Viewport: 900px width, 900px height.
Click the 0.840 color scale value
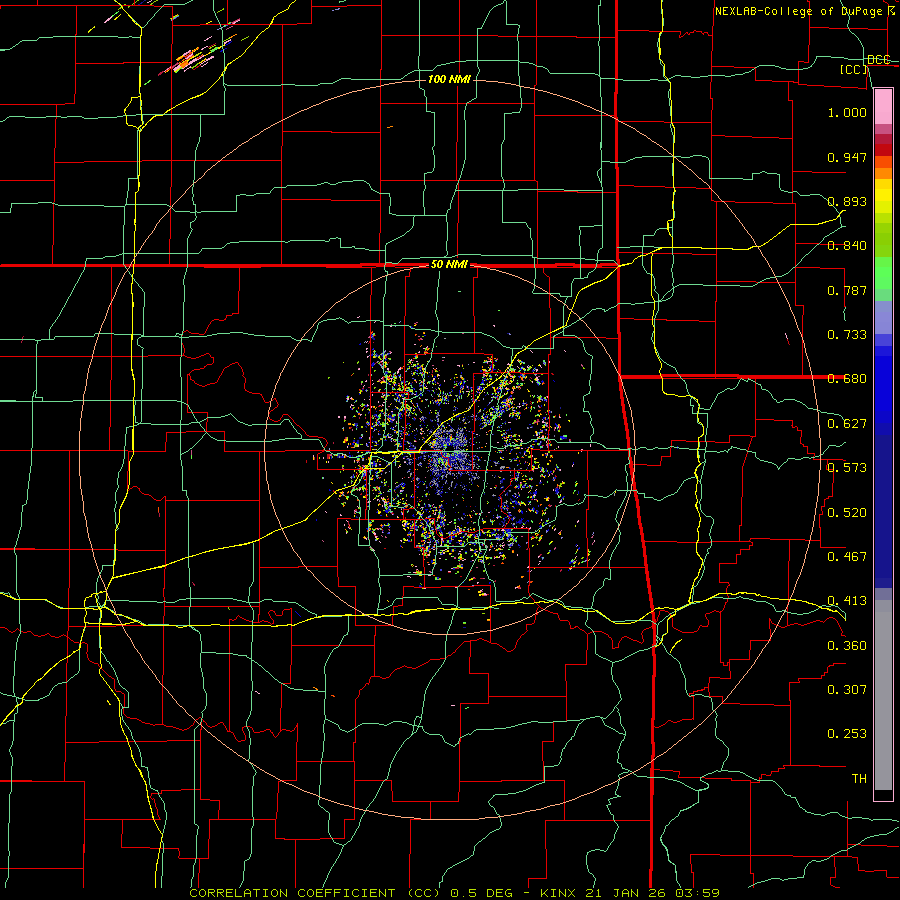pyautogui.click(x=847, y=246)
